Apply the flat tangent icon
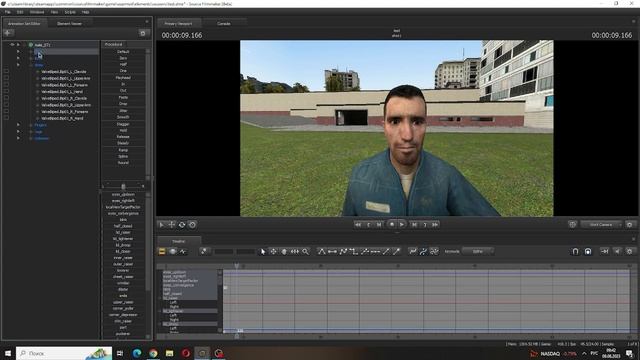 (332, 251)
